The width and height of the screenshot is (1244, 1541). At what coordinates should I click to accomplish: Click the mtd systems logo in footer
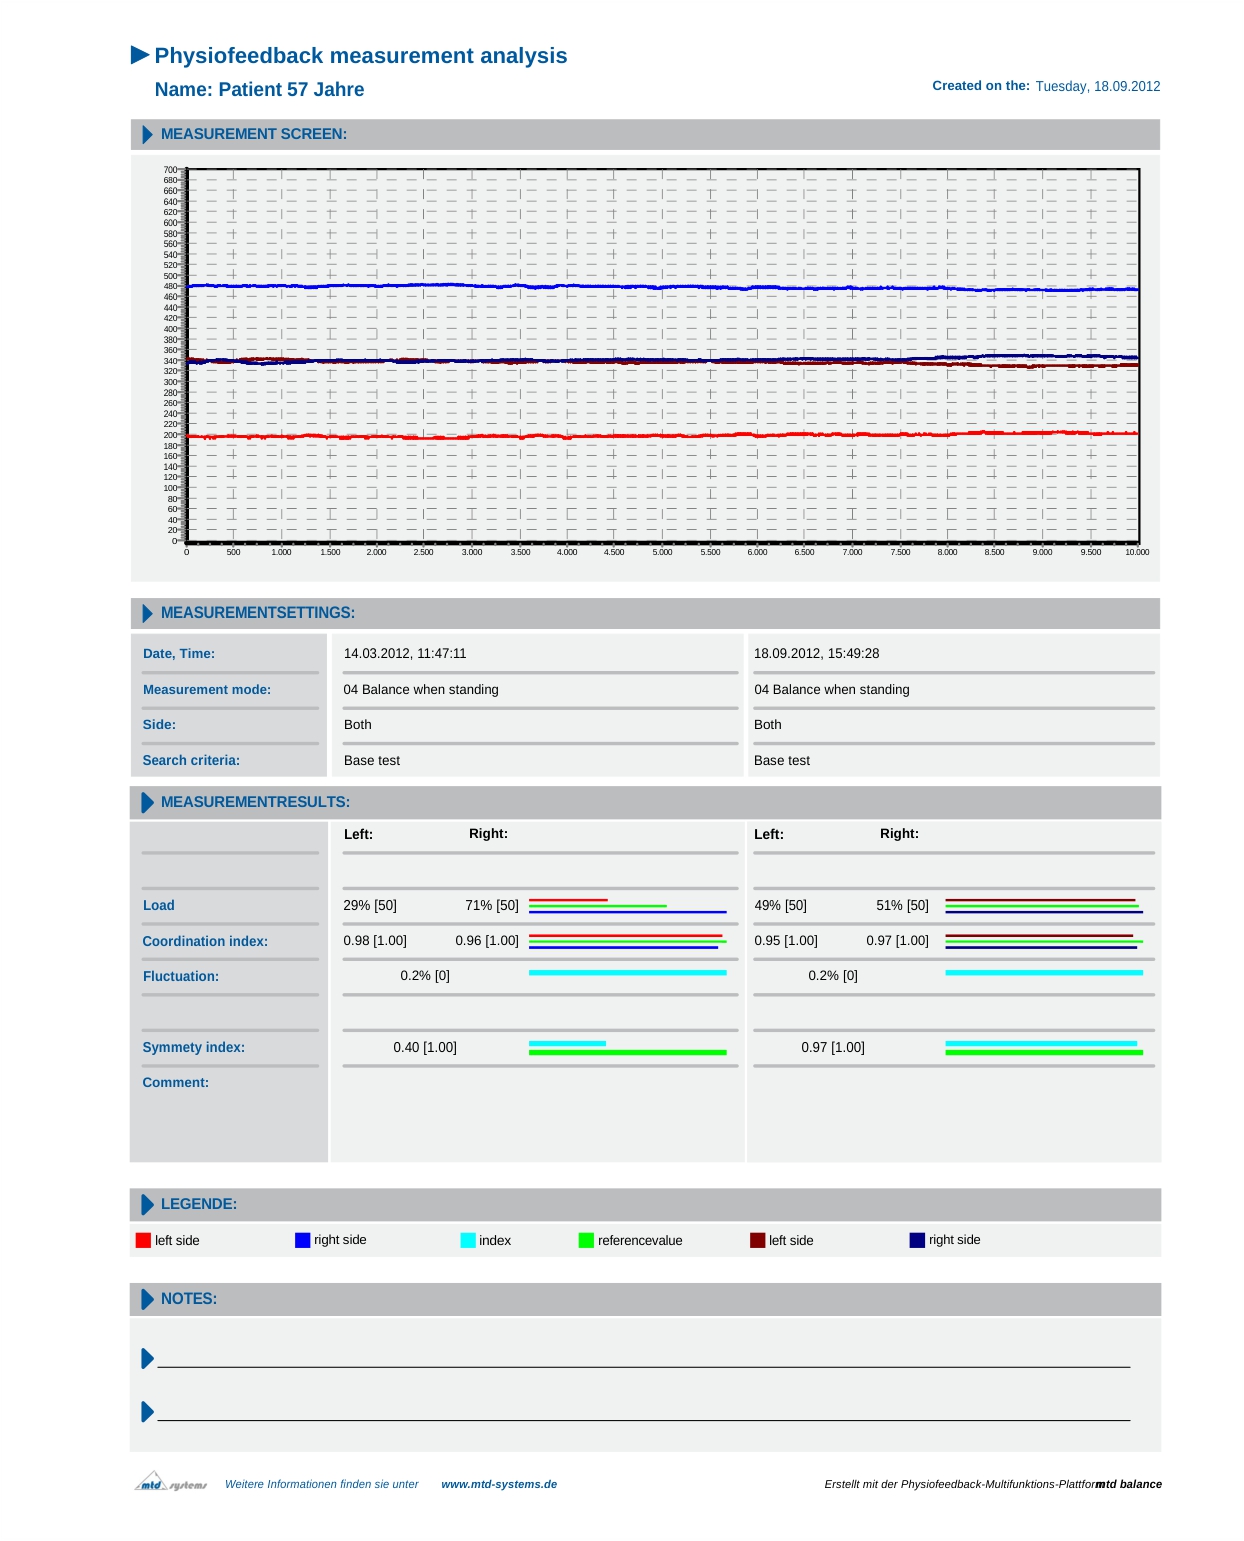[x=171, y=1481]
